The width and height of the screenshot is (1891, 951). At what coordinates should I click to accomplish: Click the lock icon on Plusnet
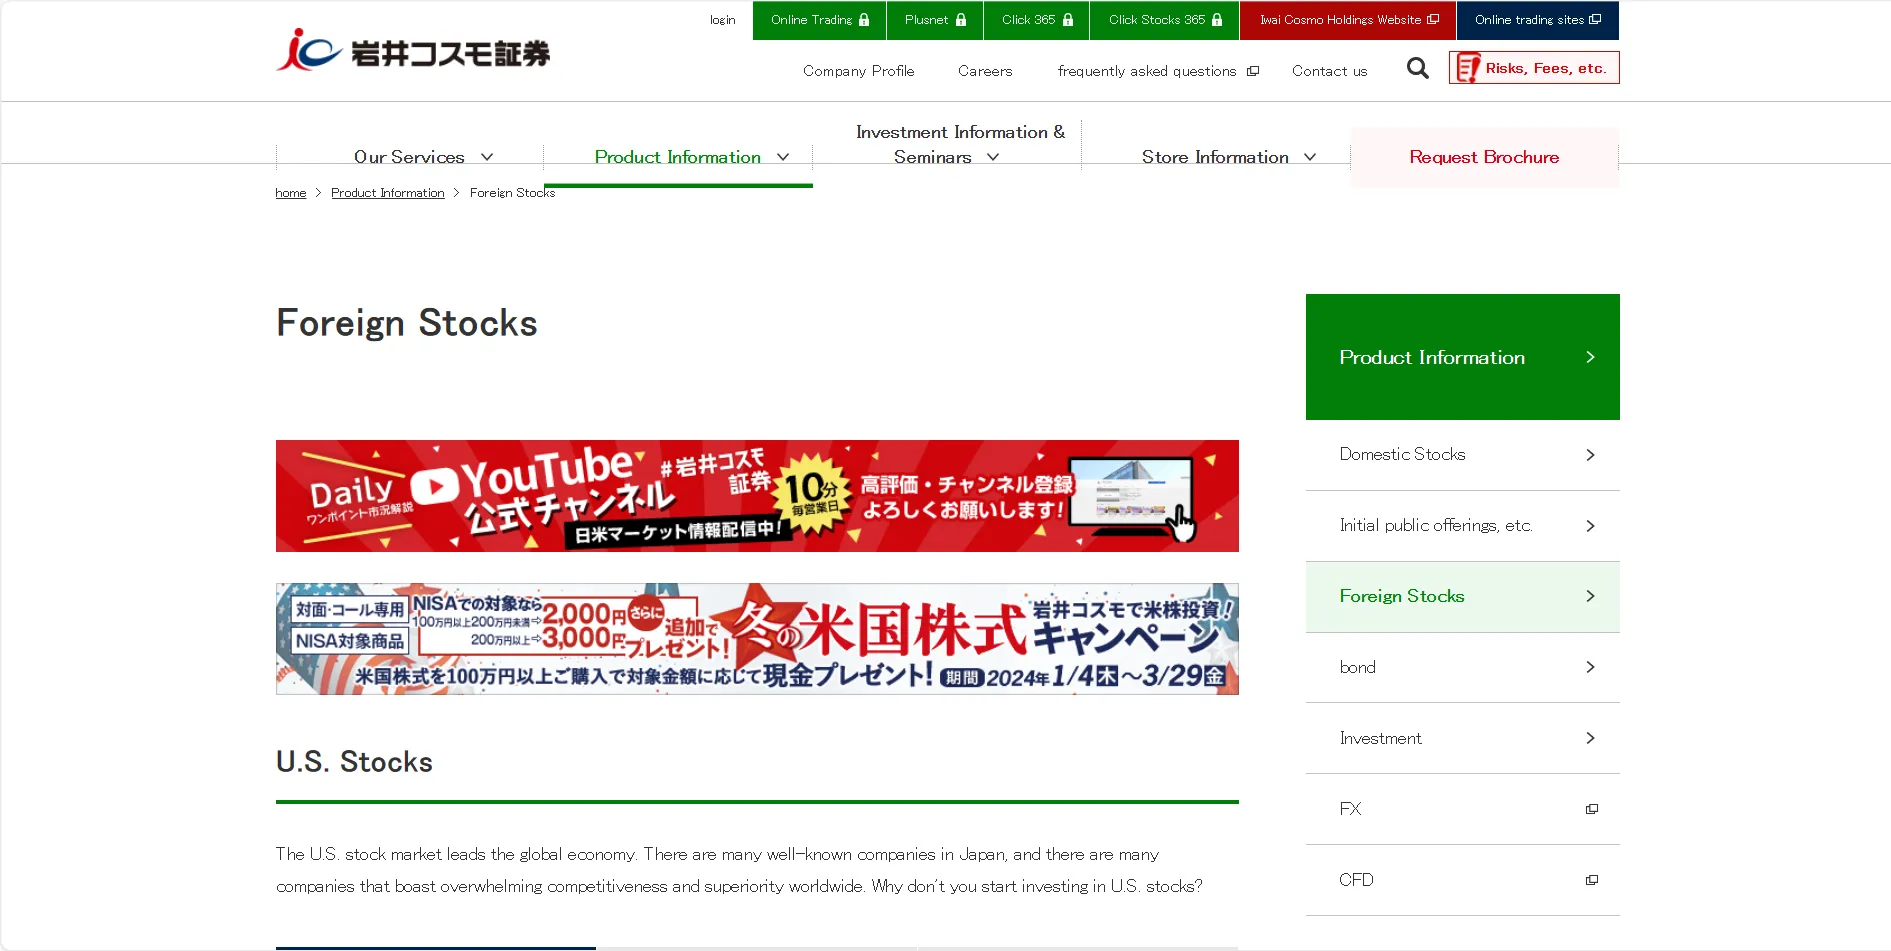coord(961,20)
